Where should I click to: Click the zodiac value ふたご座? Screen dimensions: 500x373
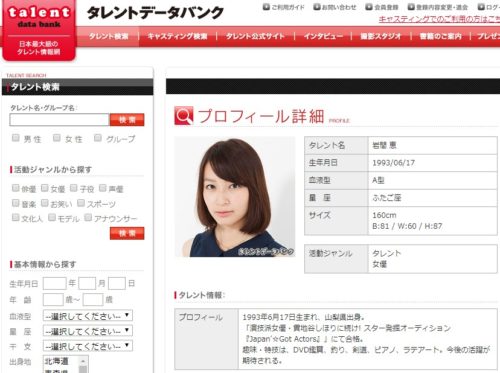pos(387,198)
